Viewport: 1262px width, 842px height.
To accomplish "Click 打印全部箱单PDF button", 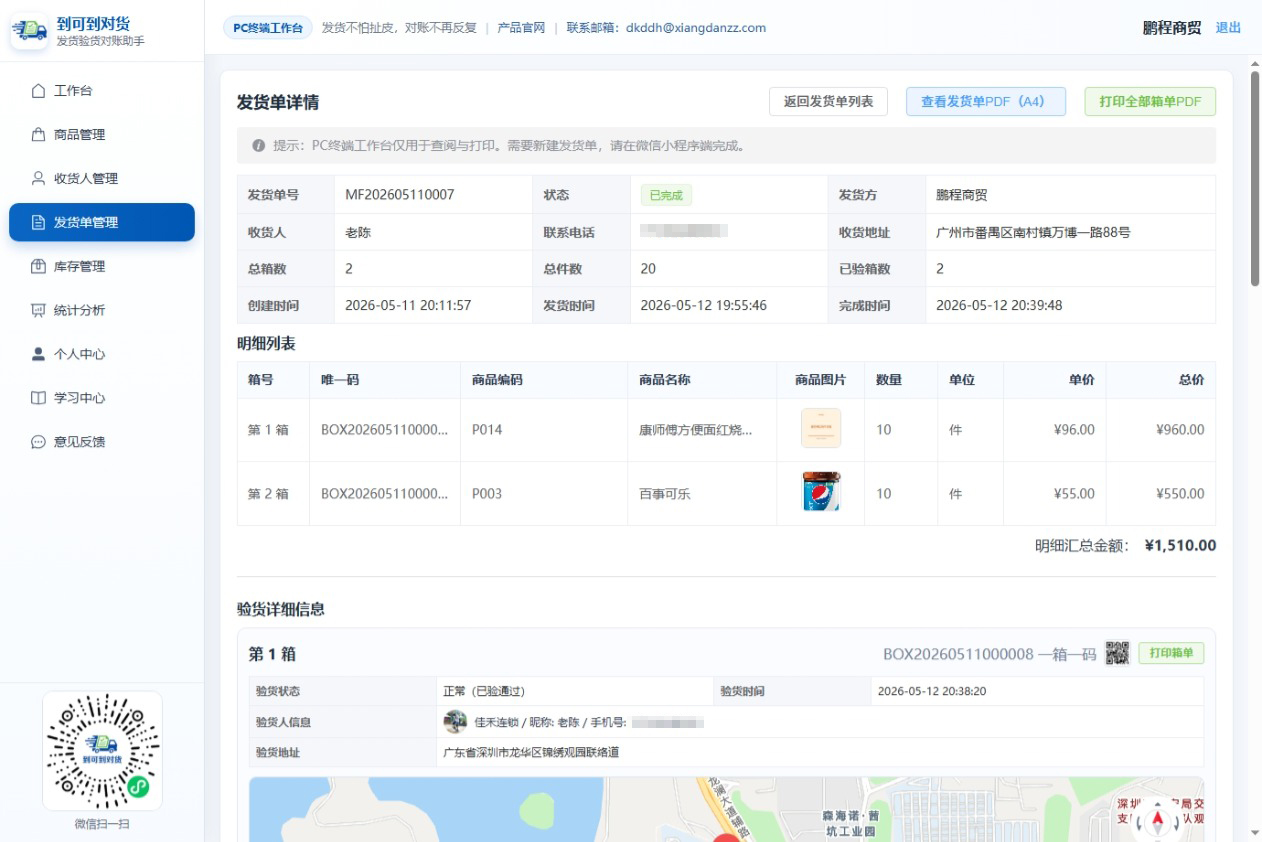I will click(1150, 102).
